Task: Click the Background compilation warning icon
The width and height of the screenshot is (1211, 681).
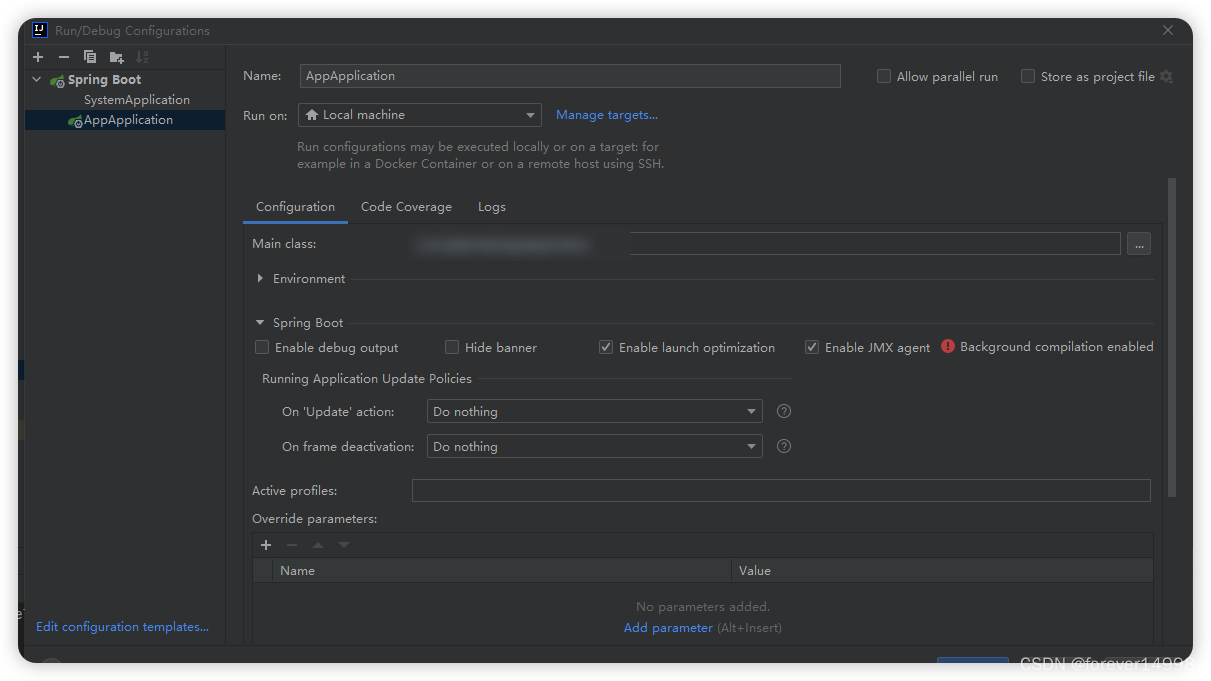Action: point(948,347)
